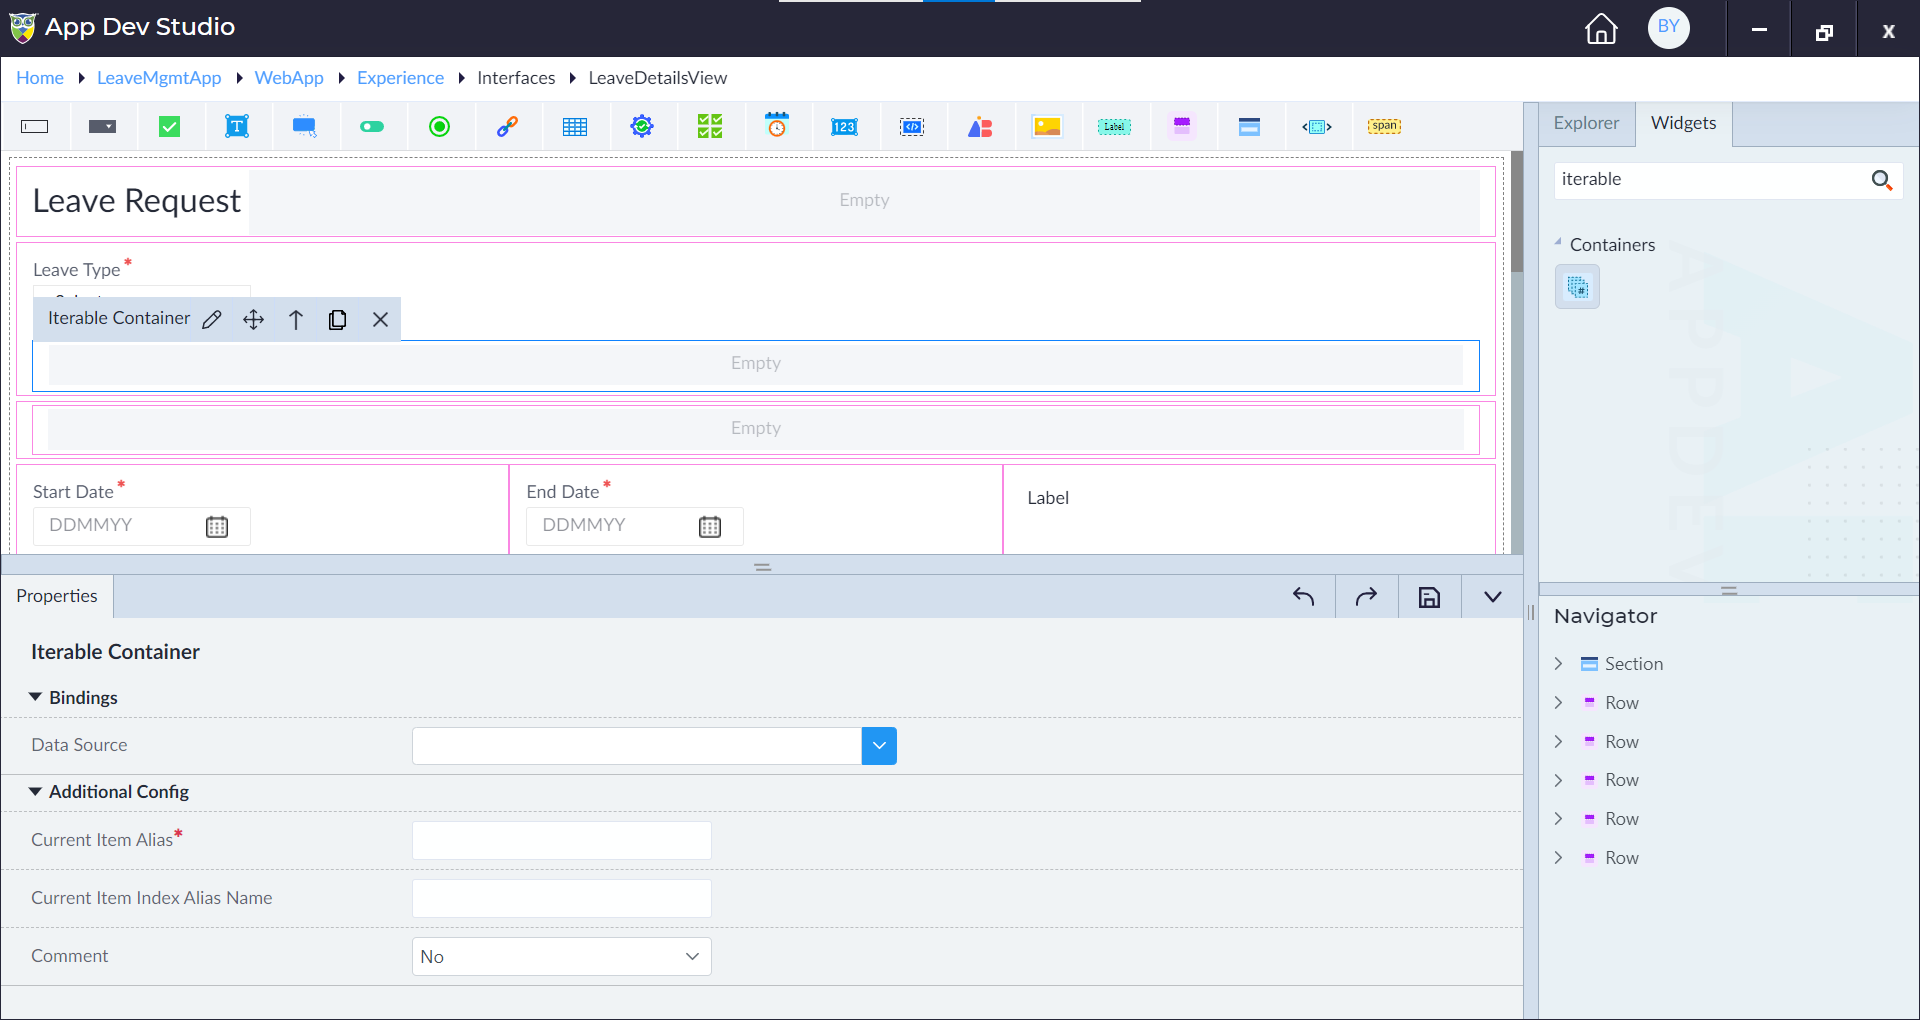Select the Label widget icon
The width and height of the screenshot is (1920, 1020).
[1114, 127]
